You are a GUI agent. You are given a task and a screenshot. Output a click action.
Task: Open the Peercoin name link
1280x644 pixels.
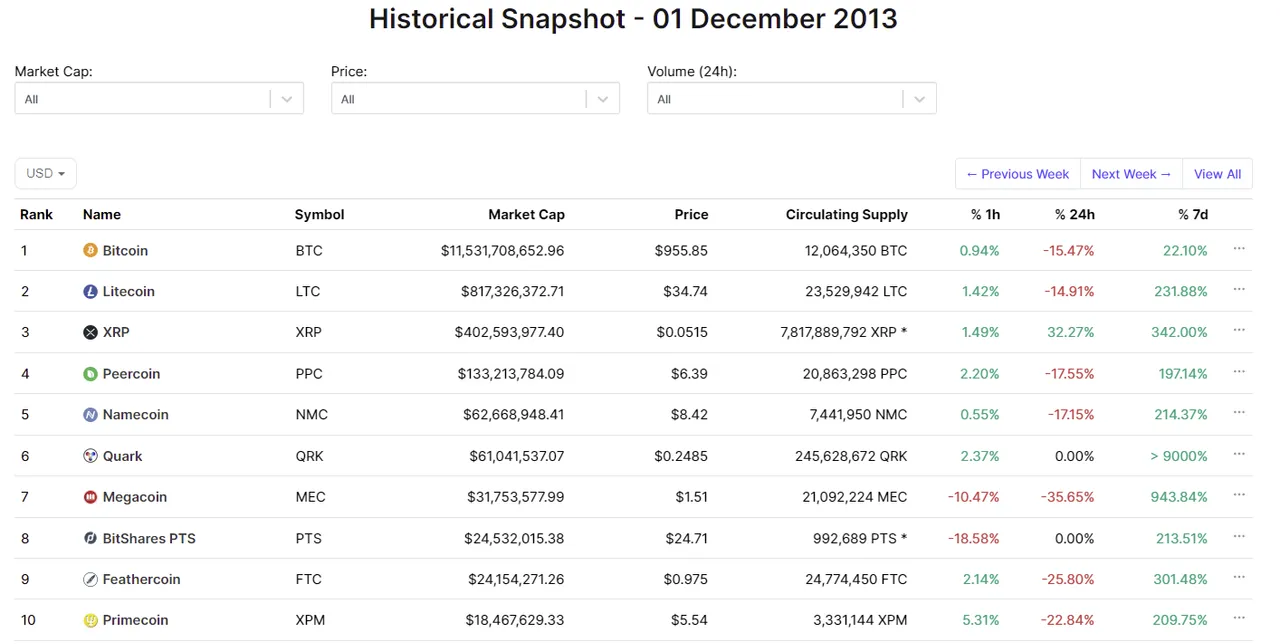[x=131, y=374]
